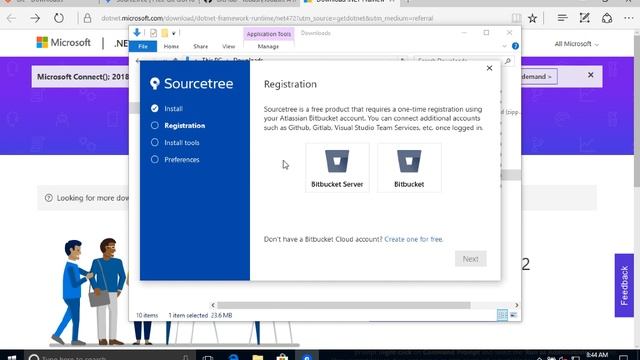Click the Next button in Registration
The height and width of the screenshot is (360, 640).
coord(470,259)
